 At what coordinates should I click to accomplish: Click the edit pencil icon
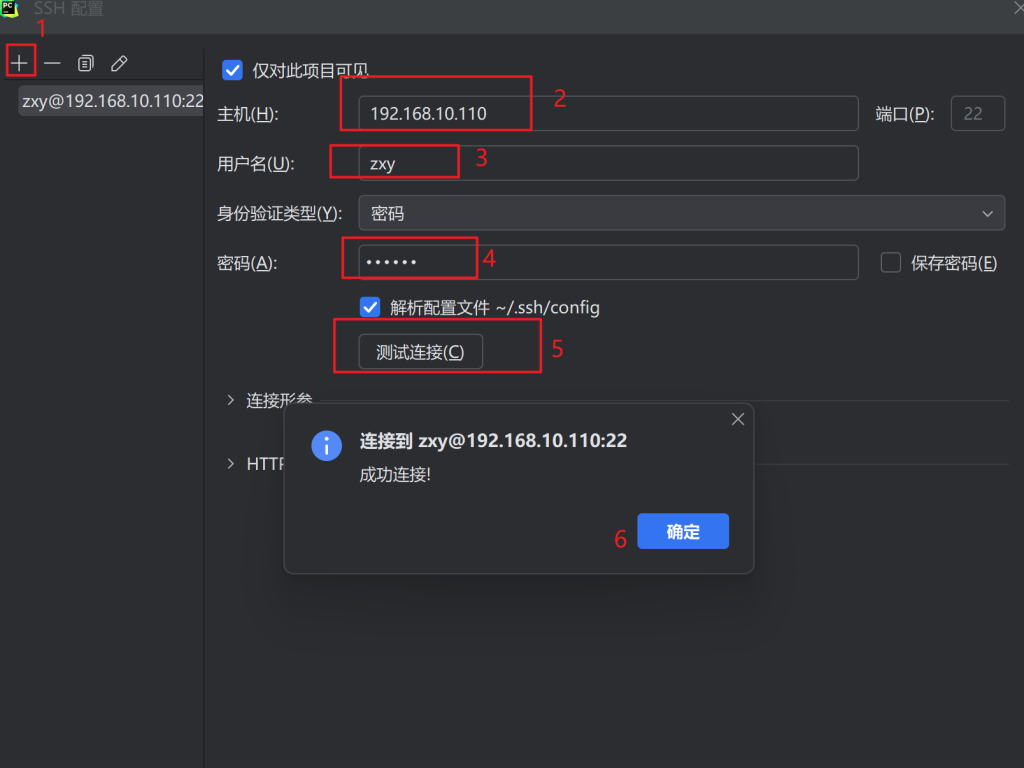tap(119, 63)
